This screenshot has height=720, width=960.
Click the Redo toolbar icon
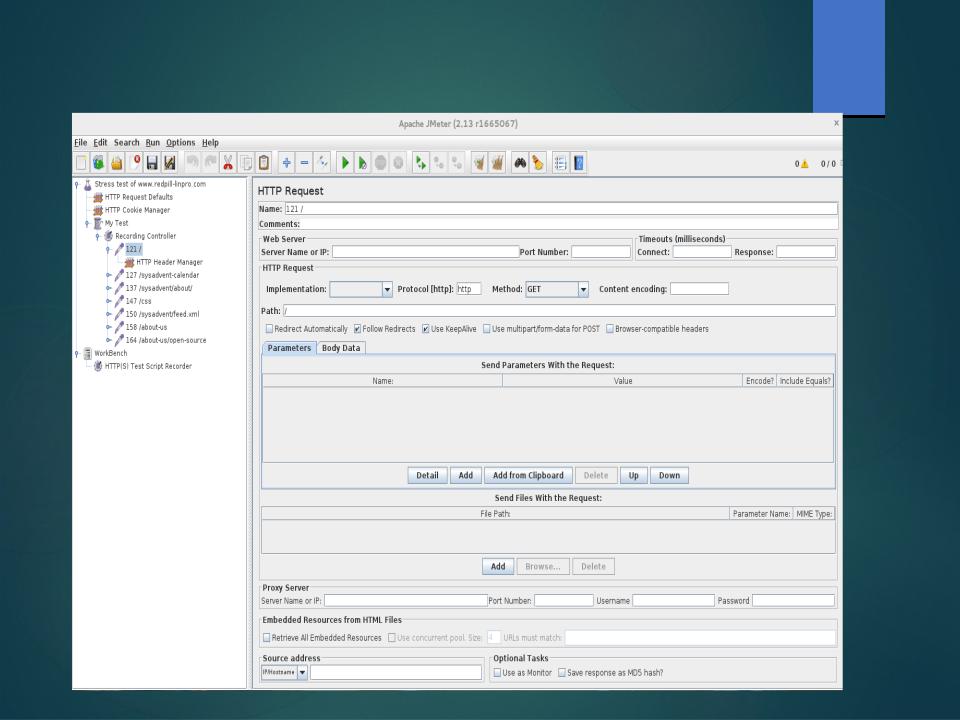tap(211, 163)
